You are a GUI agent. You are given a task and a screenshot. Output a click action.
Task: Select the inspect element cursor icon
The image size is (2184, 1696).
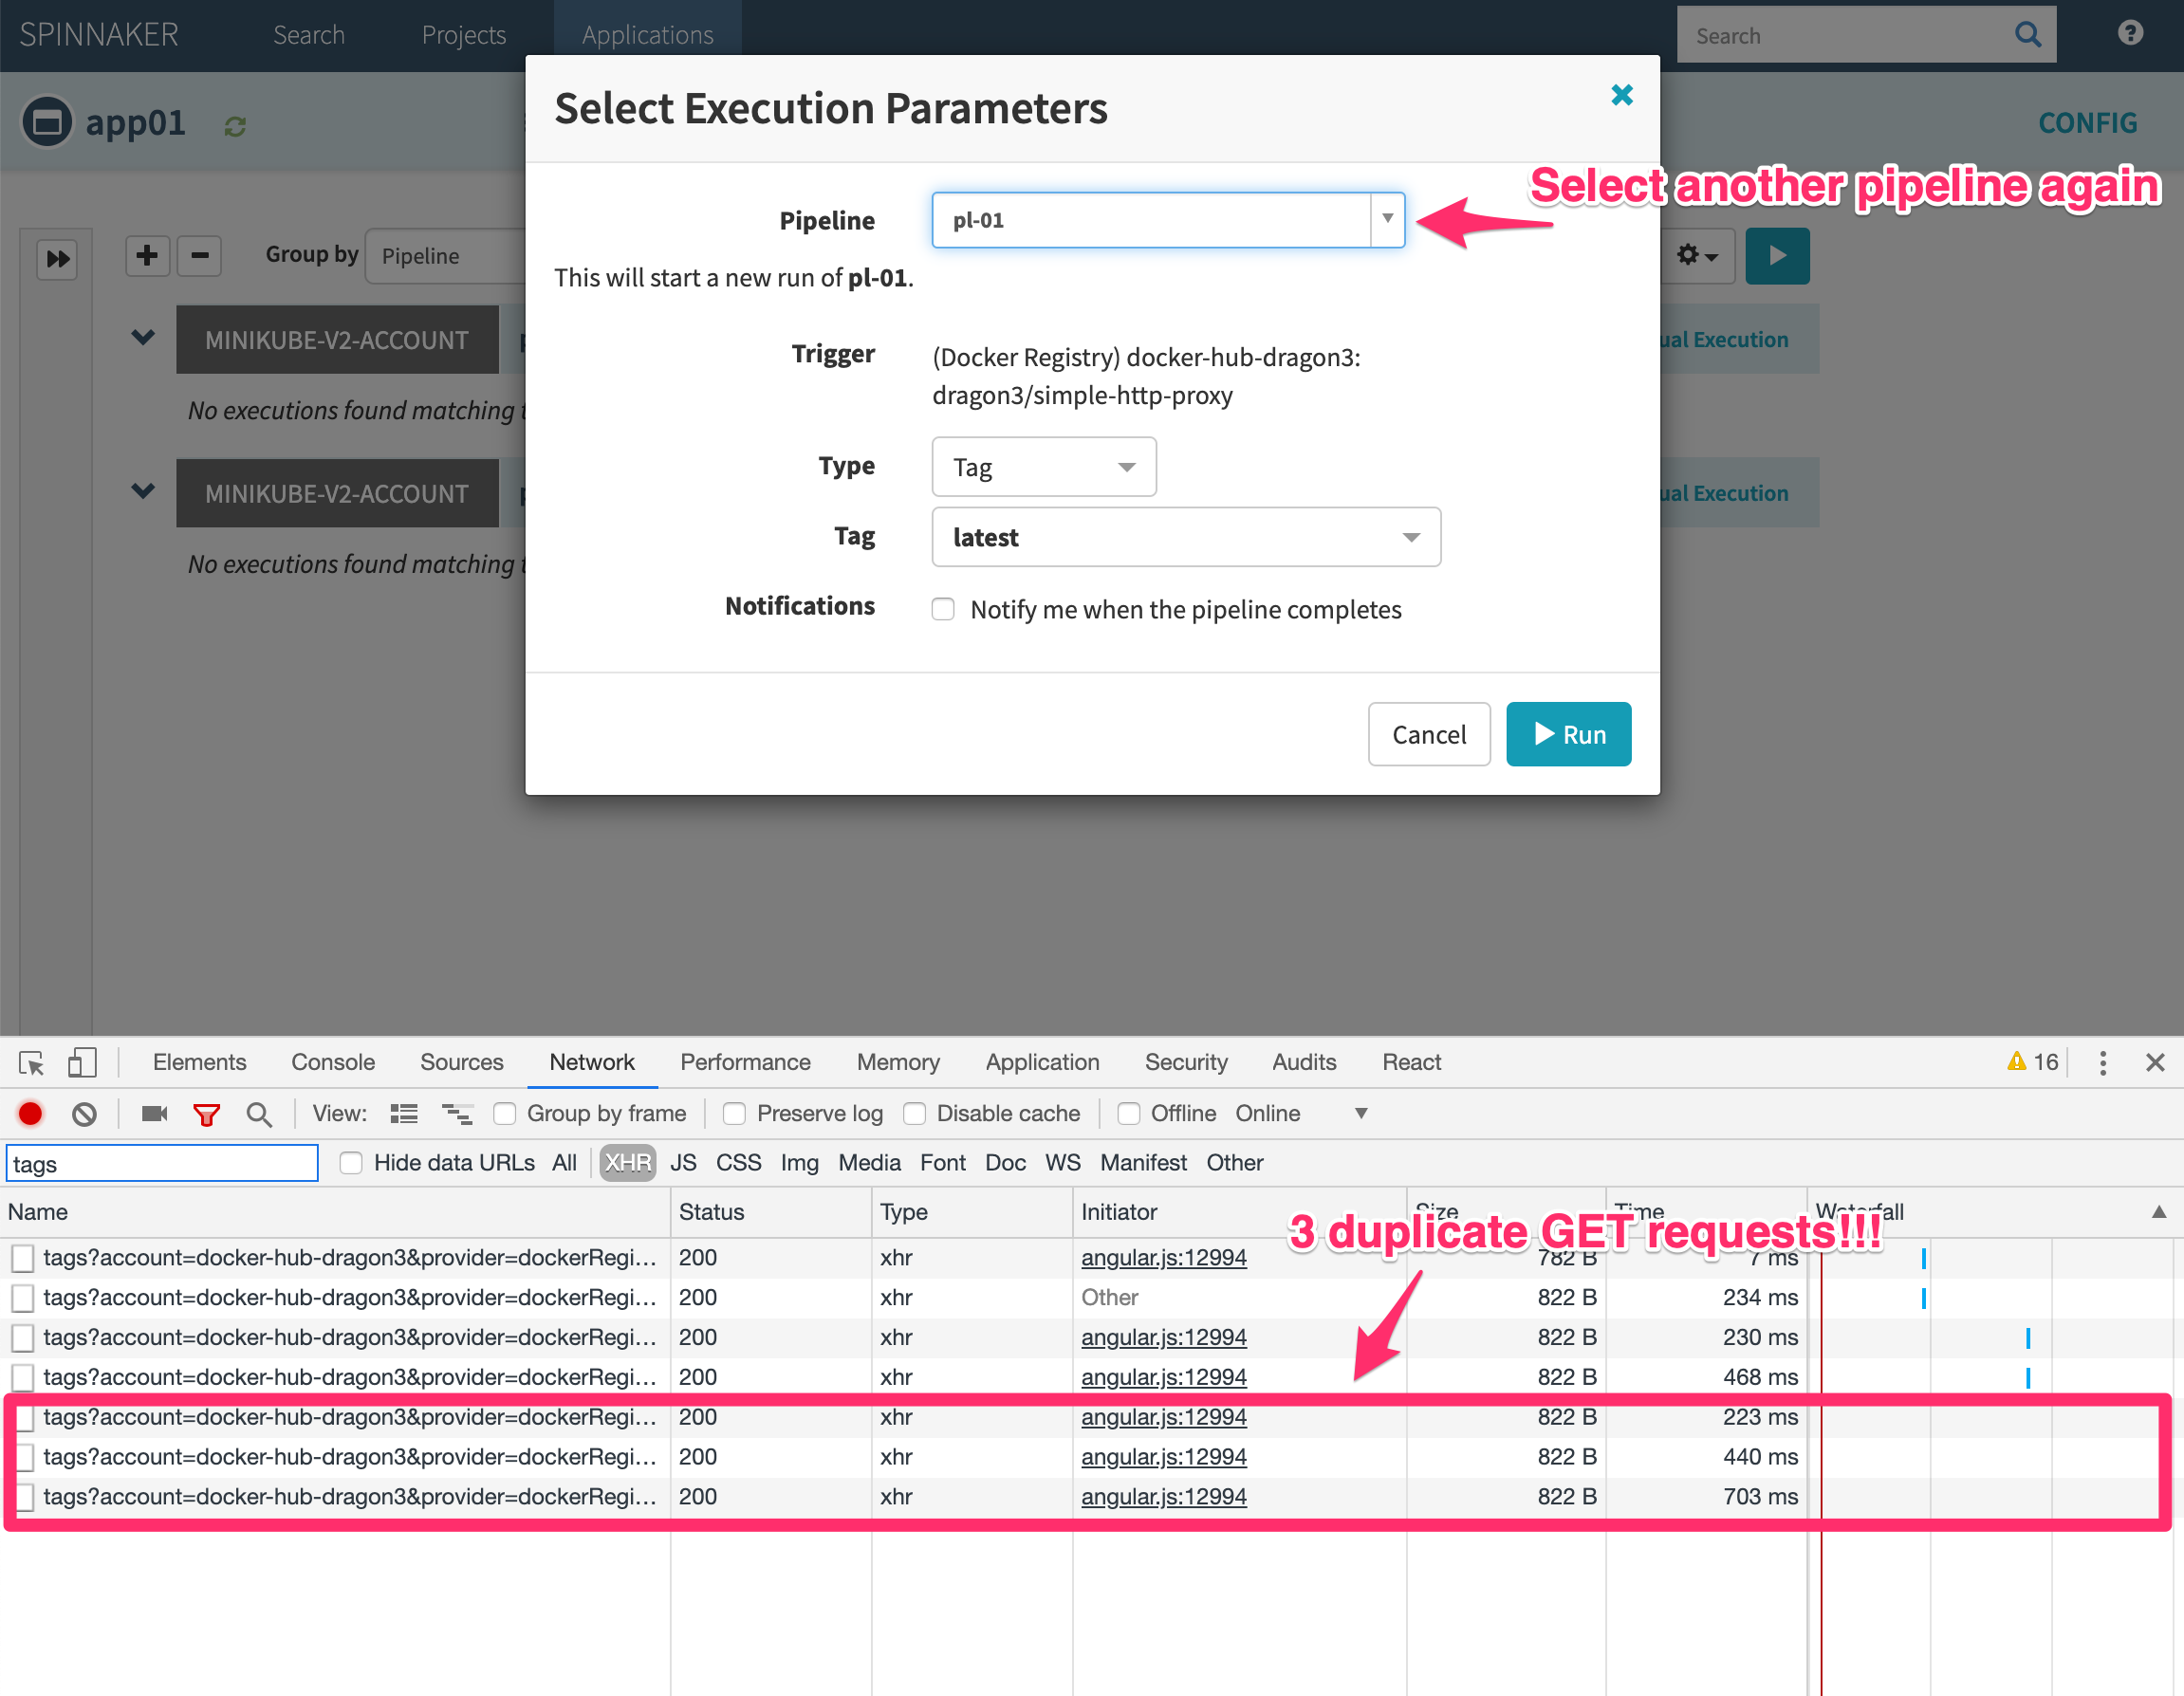pyautogui.click(x=31, y=1062)
